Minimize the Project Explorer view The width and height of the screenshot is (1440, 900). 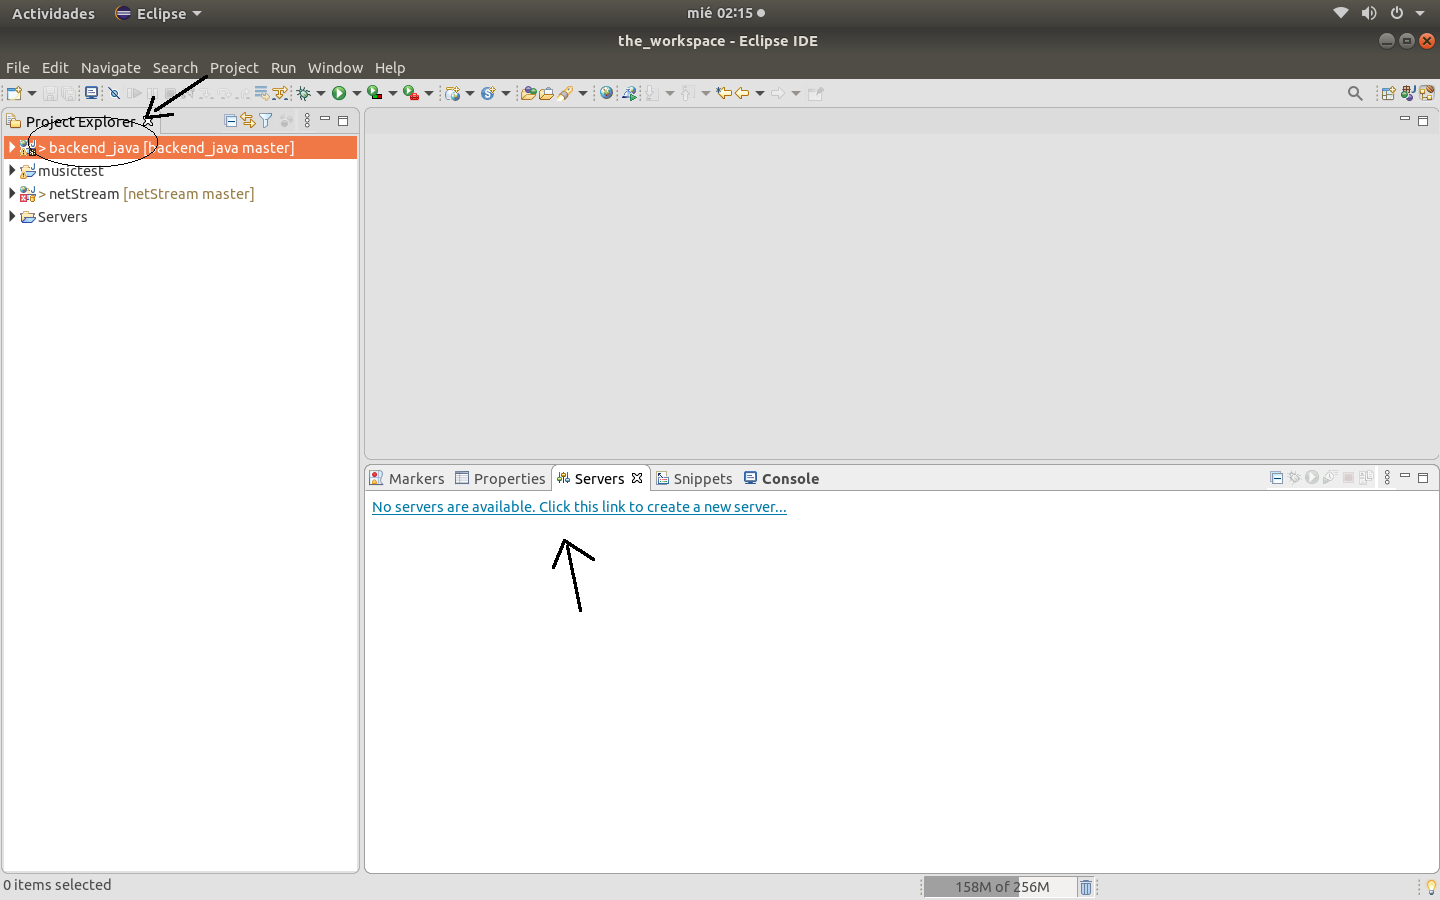point(325,120)
